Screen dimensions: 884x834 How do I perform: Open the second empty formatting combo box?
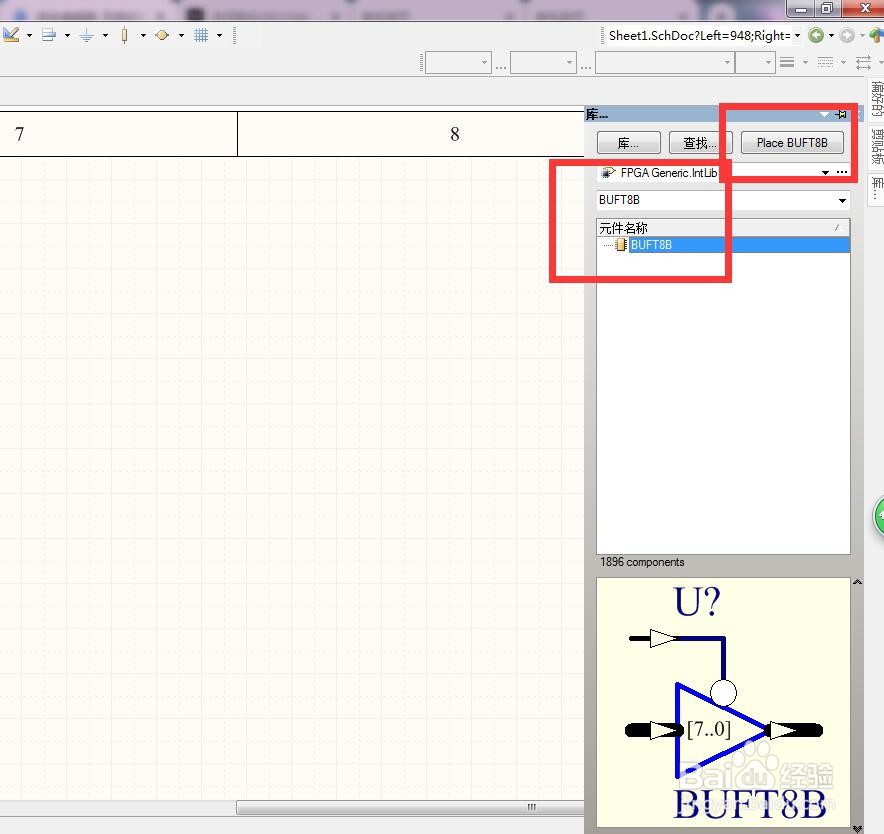click(x=543, y=62)
